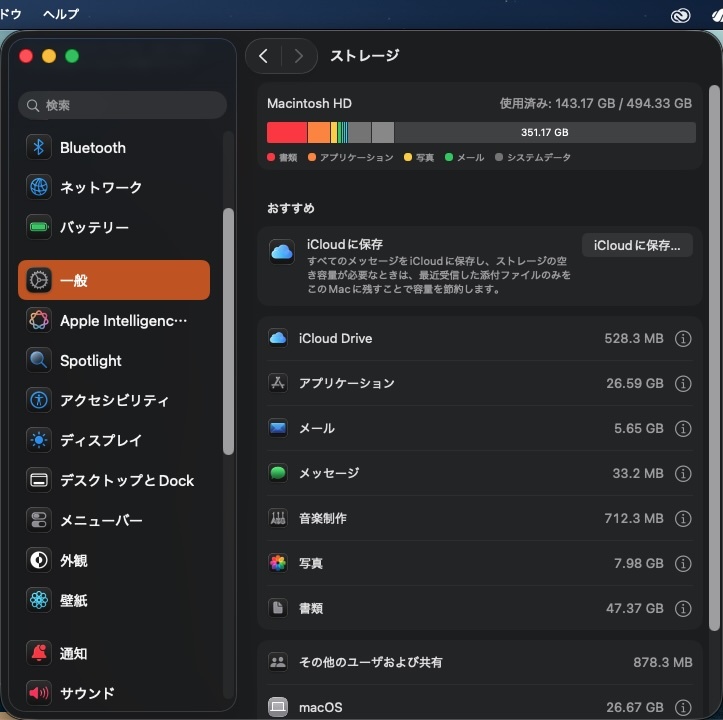Click the info icon beside メール
The height and width of the screenshot is (720, 723).
683,429
